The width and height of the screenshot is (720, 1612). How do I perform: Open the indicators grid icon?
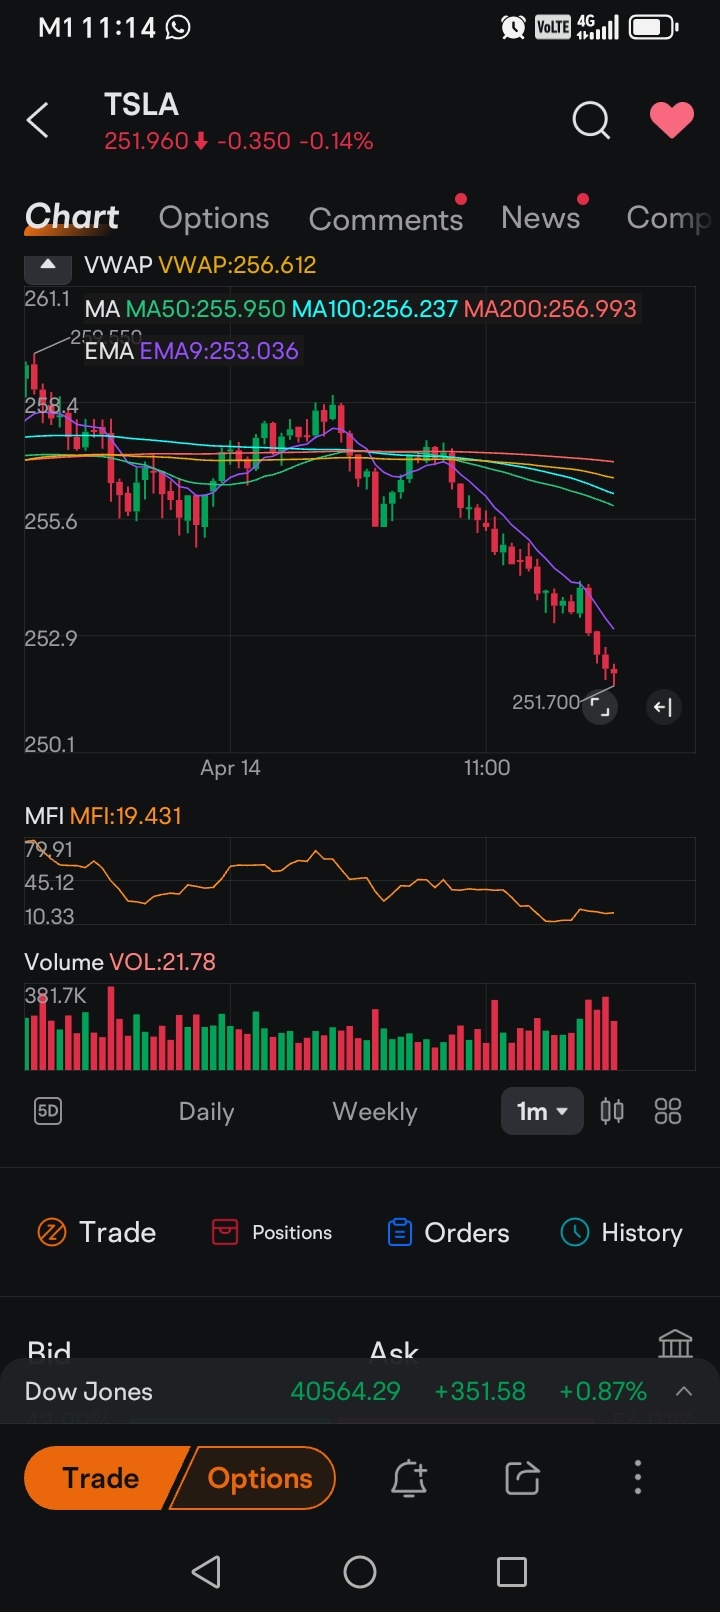pyautogui.click(x=667, y=1111)
